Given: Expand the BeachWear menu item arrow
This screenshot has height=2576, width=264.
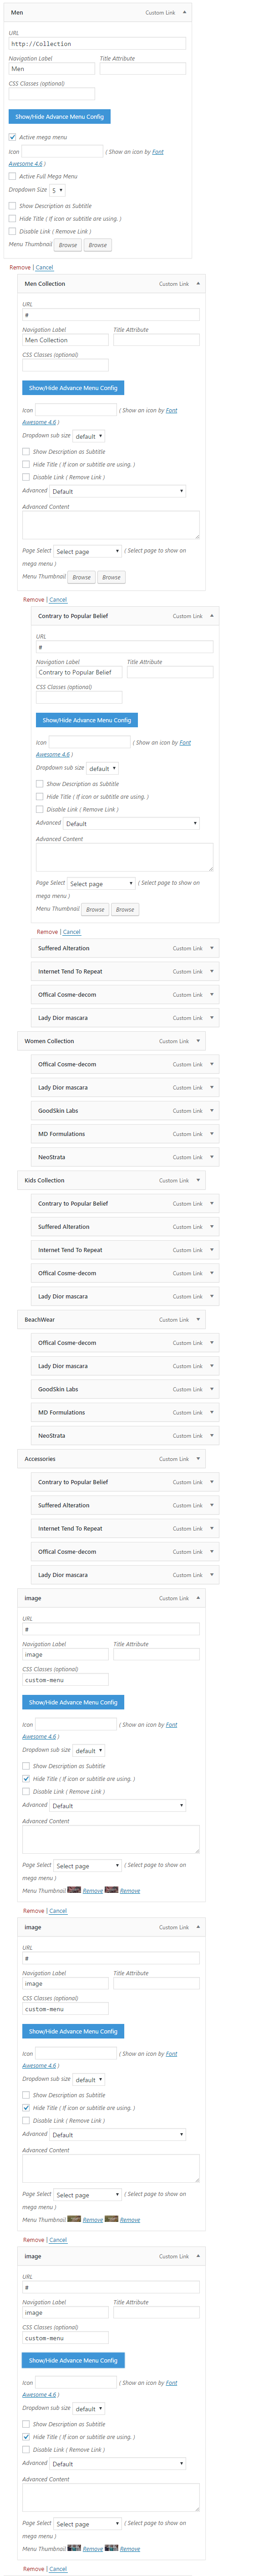Looking at the screenshot, I should point(198,1318).
